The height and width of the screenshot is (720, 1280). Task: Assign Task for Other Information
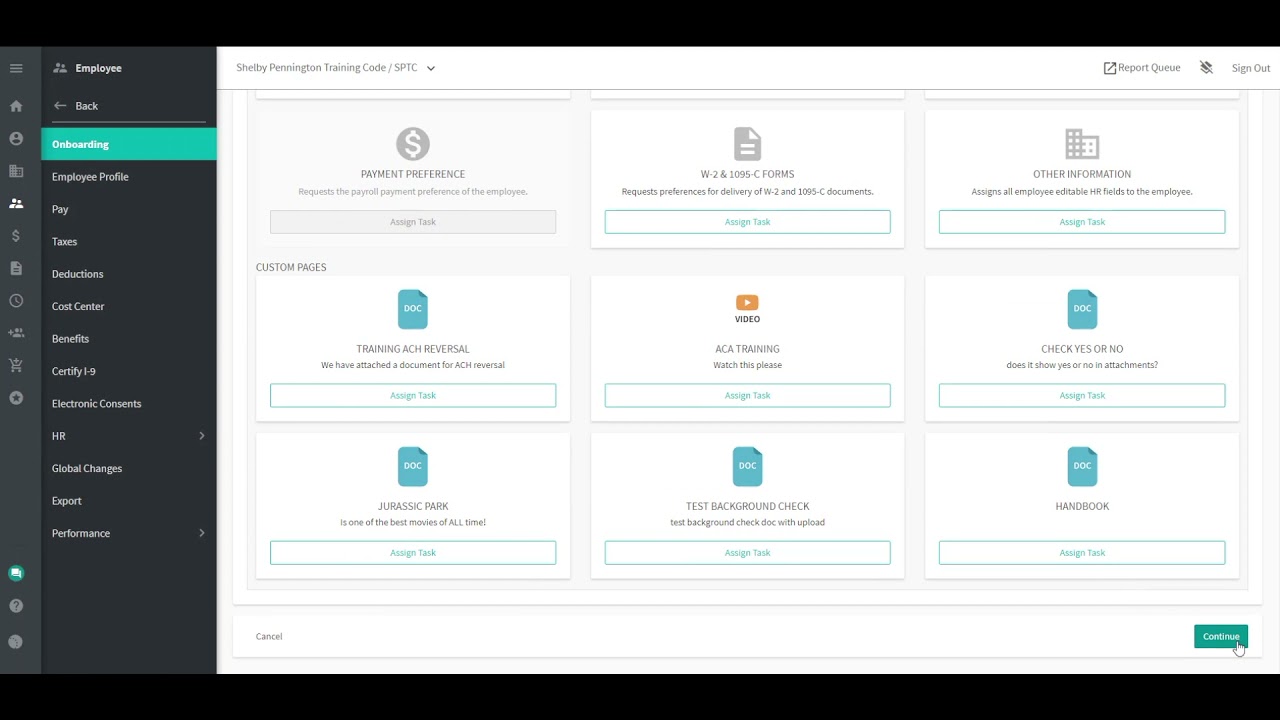(1082, 222)
